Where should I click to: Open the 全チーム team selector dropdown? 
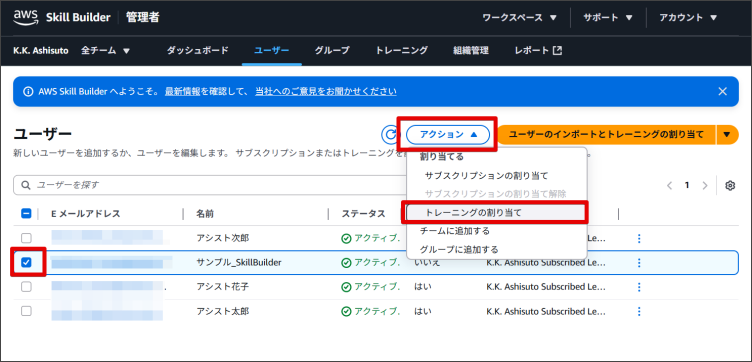[x=106, y=50]
